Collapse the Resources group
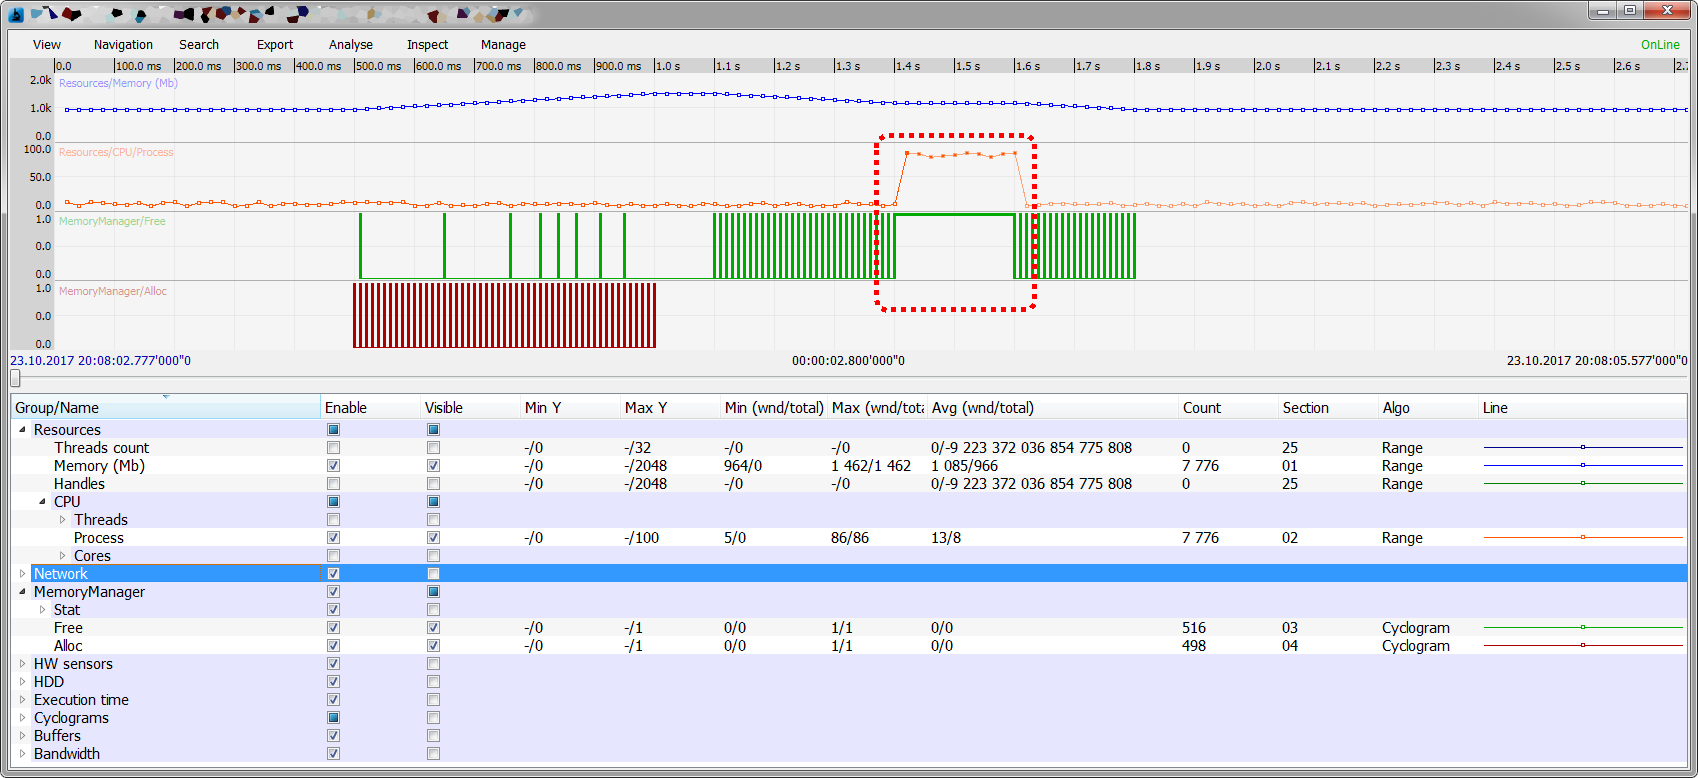Viewport: 1698px width, 778px height. pyautogui.click(x=22, y=430)
